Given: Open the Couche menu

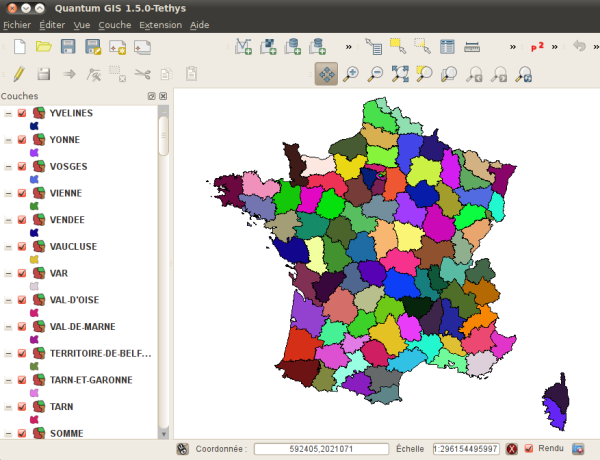Looking at the screenshot, I should click(x=115, y=23).
